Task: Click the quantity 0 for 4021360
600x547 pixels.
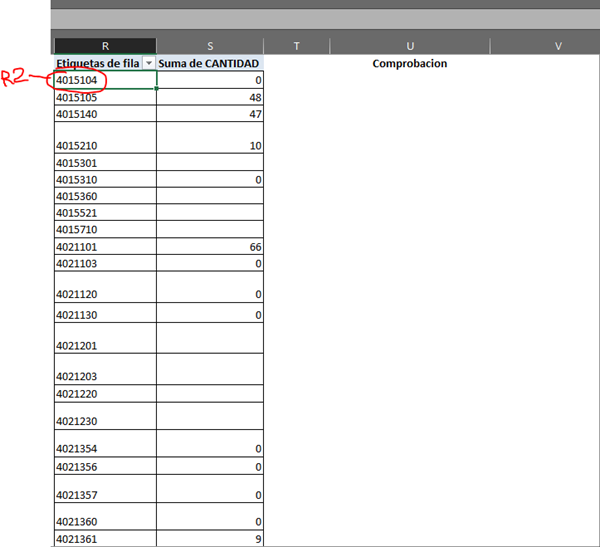Action: [x=210, y=516]
